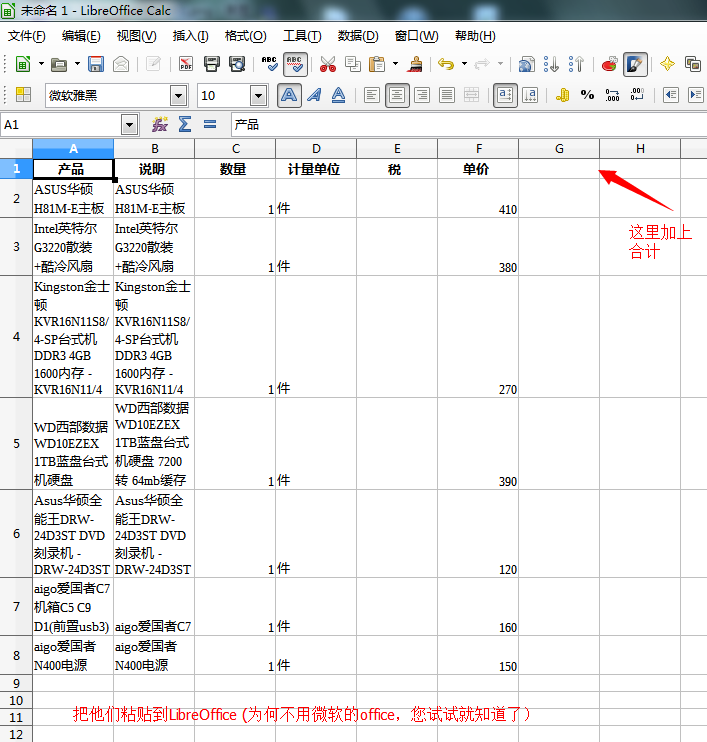
Task: Click the Sum sigma icon
Action: (x=184, y=124)
